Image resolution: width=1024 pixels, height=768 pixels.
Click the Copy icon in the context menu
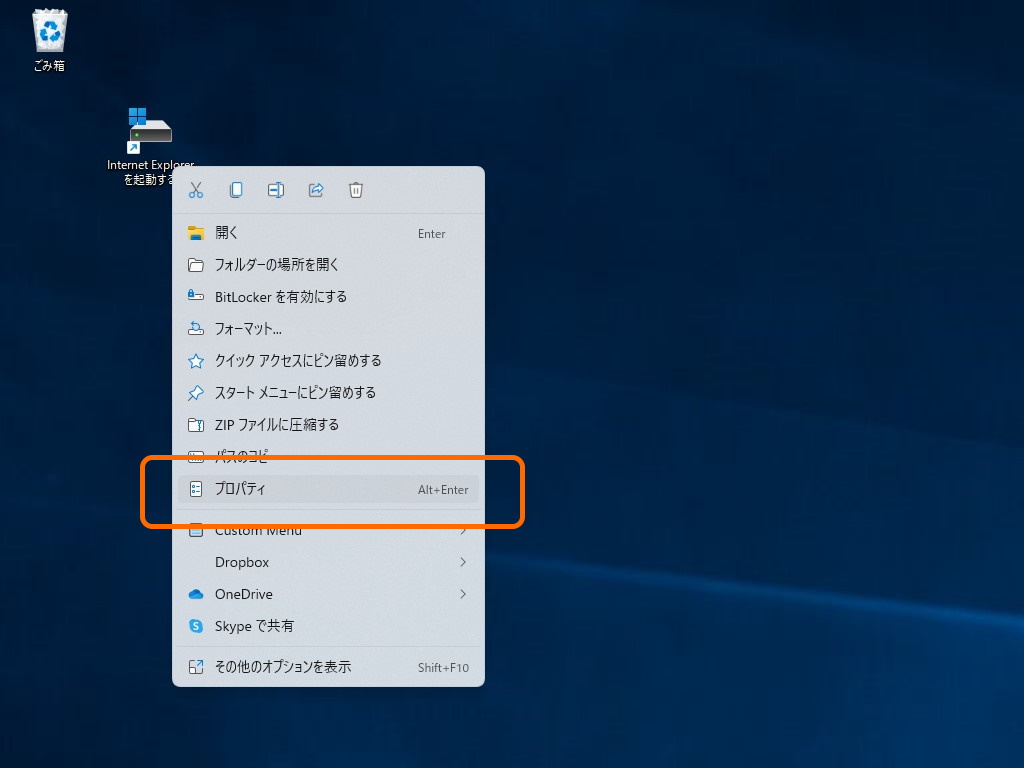236,190
